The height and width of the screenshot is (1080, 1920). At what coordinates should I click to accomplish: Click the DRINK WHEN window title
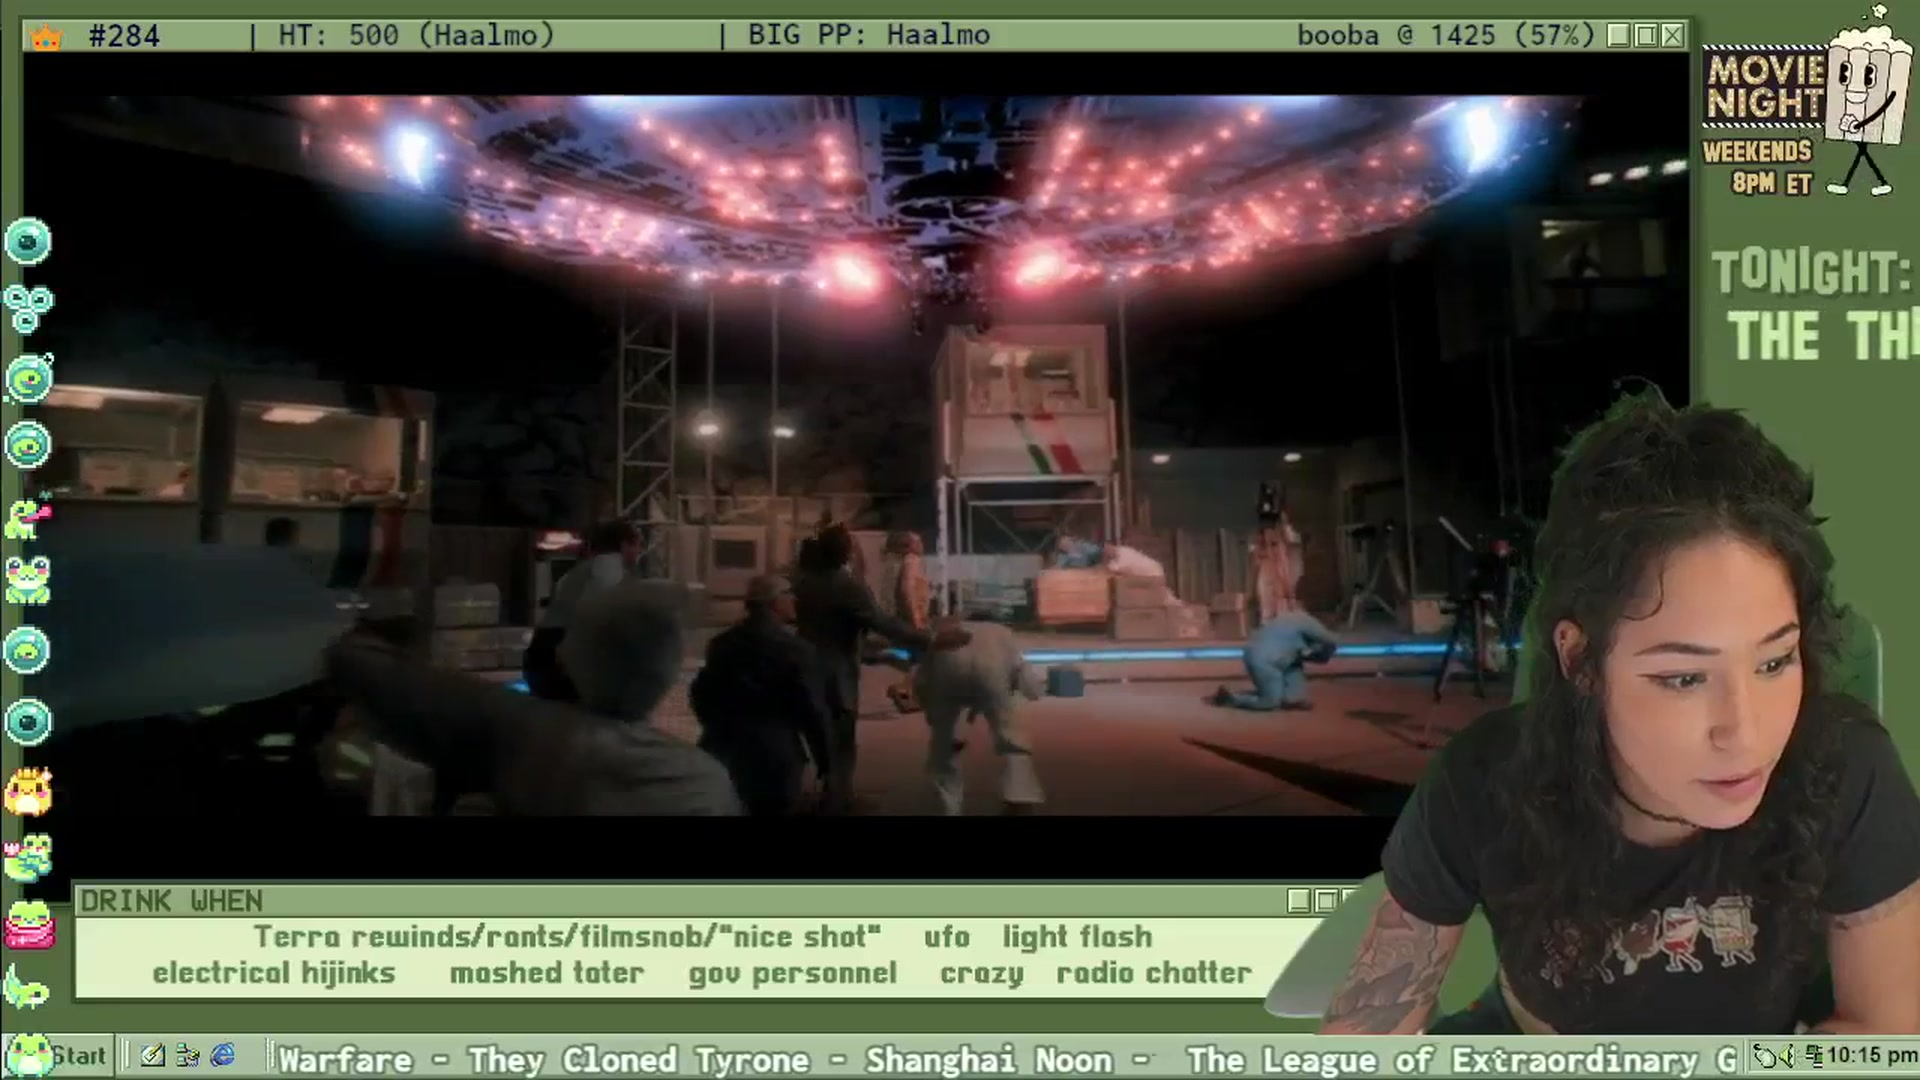[x=171, y=901]
